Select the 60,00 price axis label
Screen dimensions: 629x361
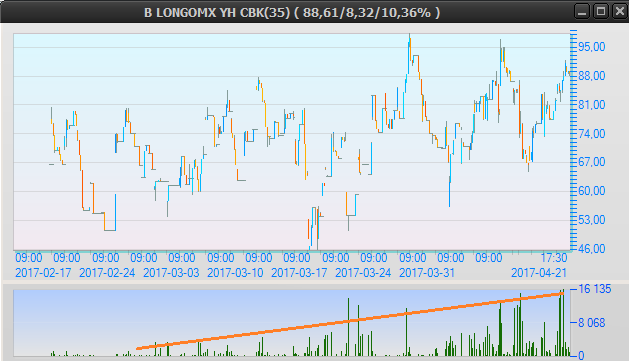point(592,191)
